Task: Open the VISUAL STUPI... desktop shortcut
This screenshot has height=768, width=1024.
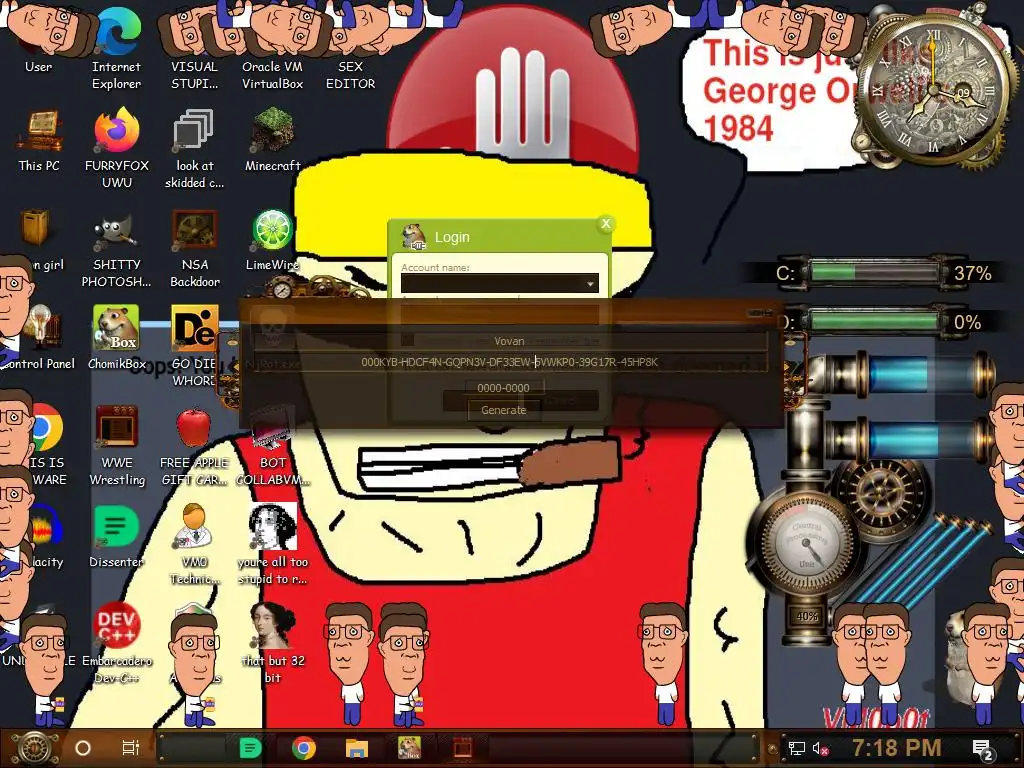Action: click(194, 49)
